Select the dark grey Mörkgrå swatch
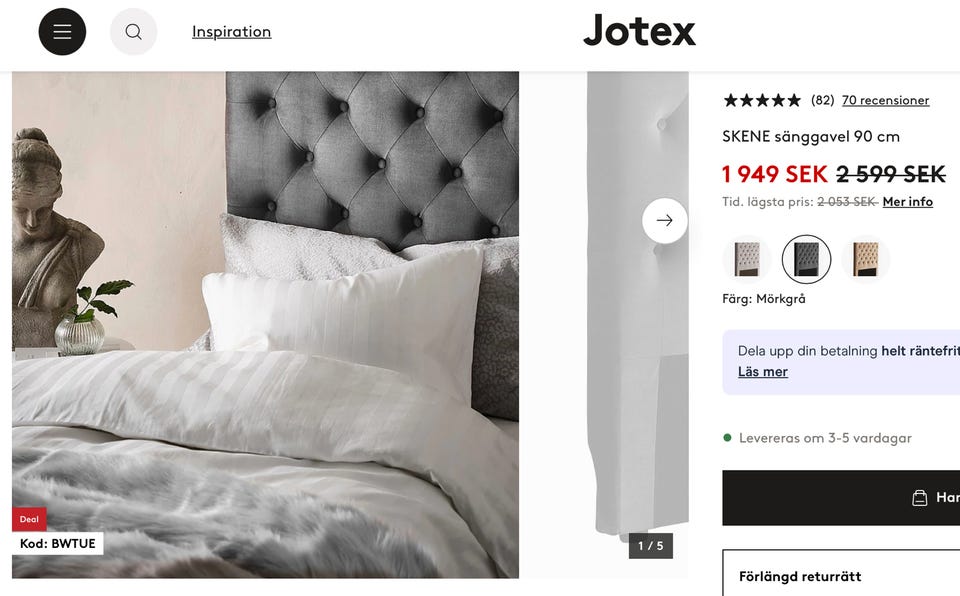Viewport: 960px width, 596px height. coord(806,259)
